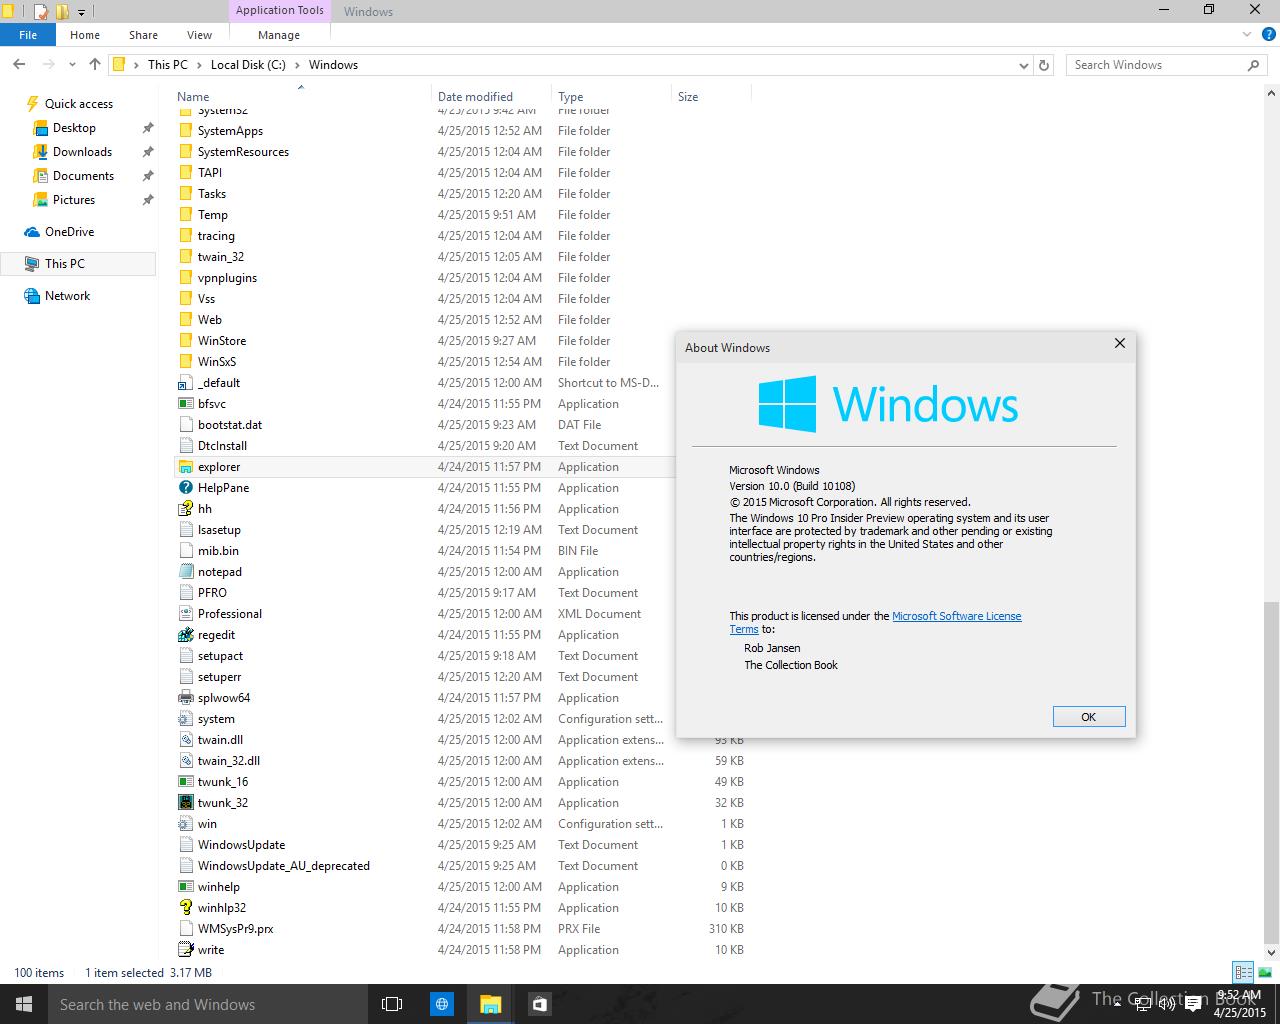Switch to details view button in status bar
Screen dimensions: 1280x1024
tap(1243, 972)
